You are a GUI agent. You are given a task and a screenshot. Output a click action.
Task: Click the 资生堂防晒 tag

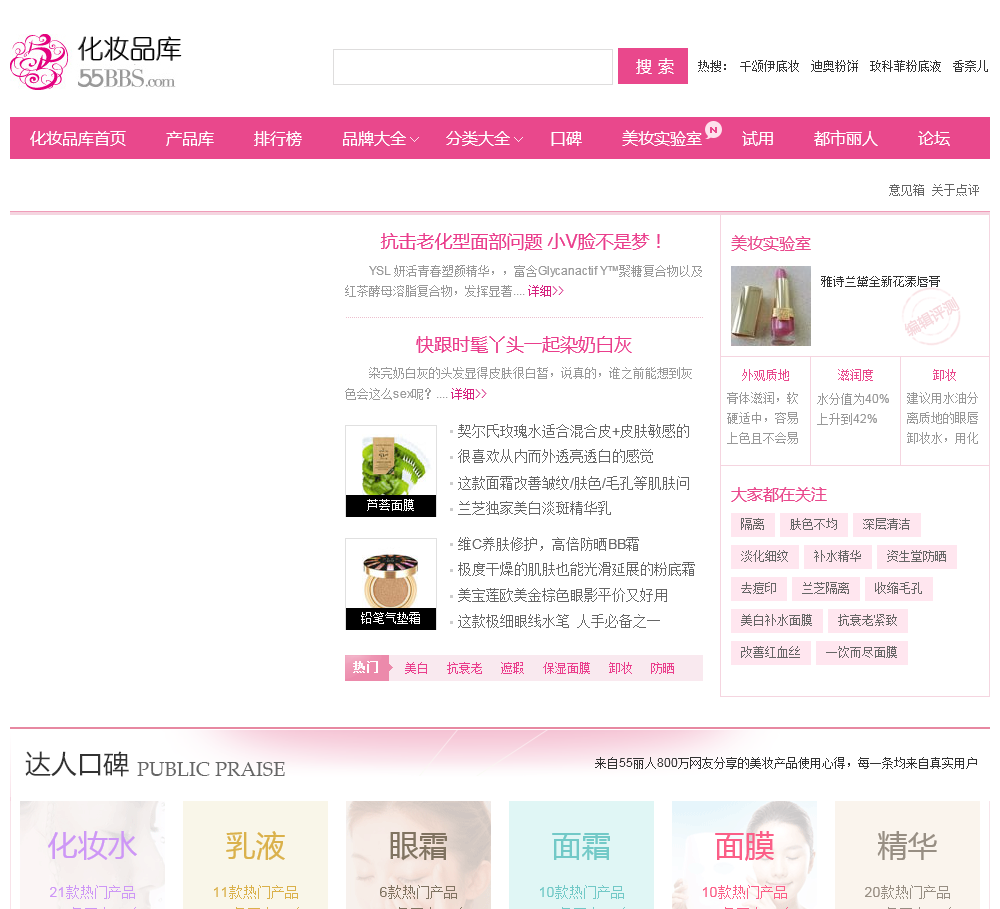[916, 556]
